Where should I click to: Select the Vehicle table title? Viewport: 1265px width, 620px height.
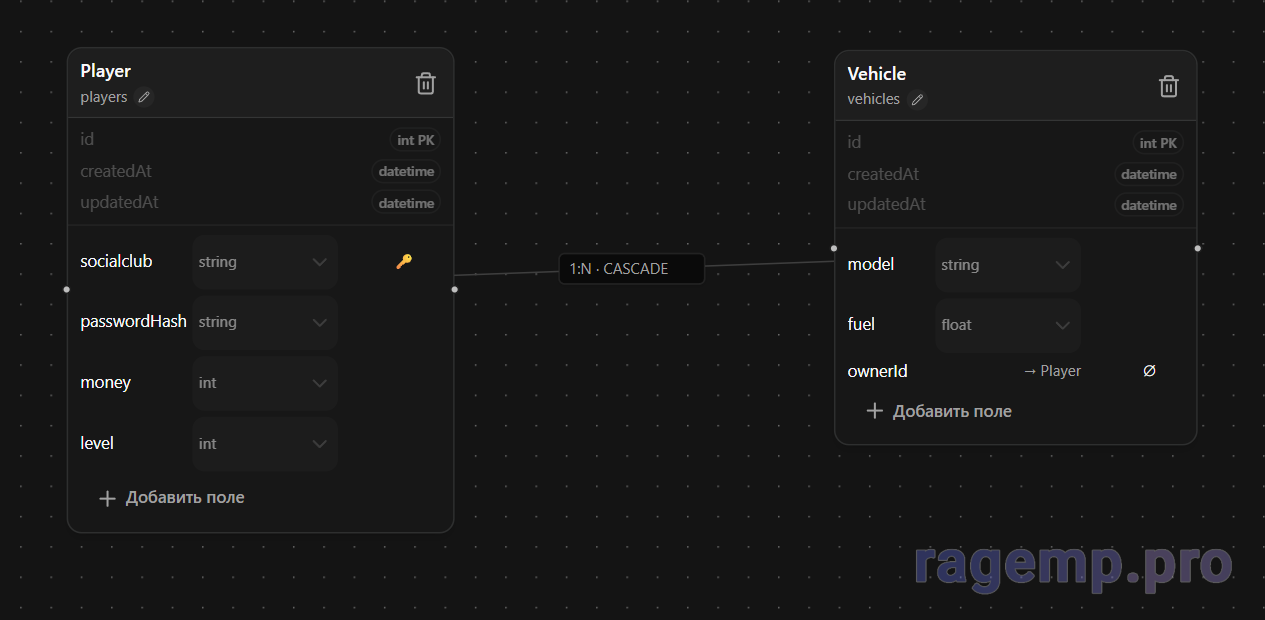click(x=876, y=74)
